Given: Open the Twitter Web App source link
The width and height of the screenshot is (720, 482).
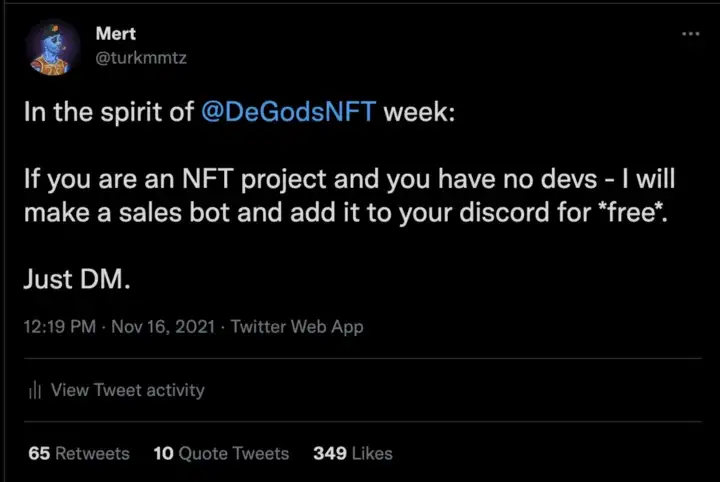Looking at the screenshot, I should pyautogui.click(x=297, y=327).
